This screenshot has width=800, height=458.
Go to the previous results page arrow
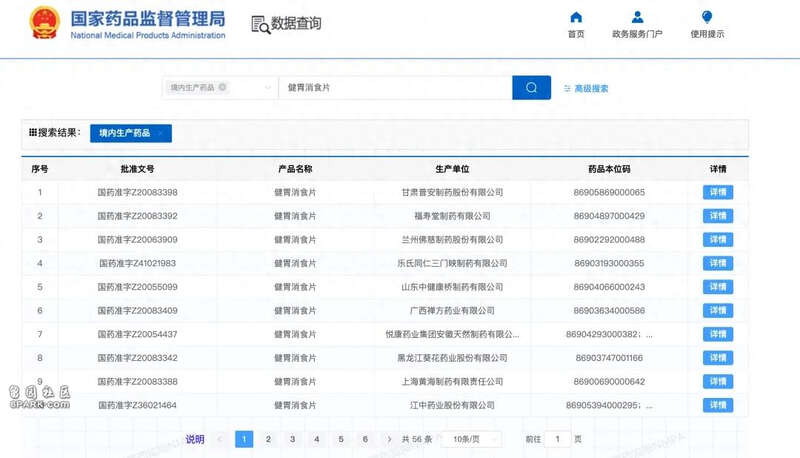(x=220, y=439)
